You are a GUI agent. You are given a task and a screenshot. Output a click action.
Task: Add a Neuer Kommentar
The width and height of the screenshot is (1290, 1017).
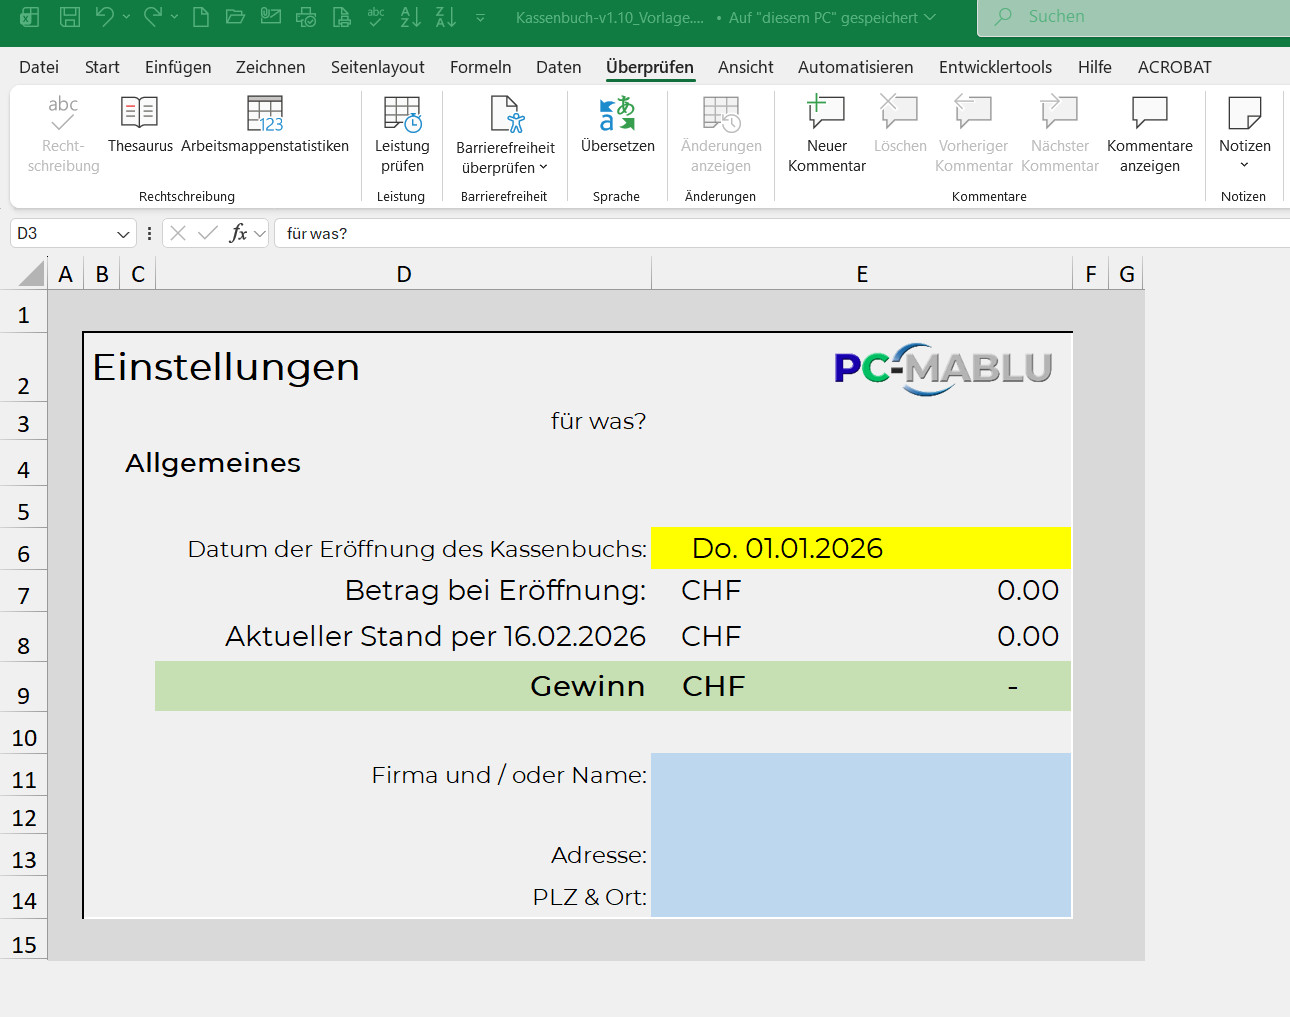pos(826,135)
